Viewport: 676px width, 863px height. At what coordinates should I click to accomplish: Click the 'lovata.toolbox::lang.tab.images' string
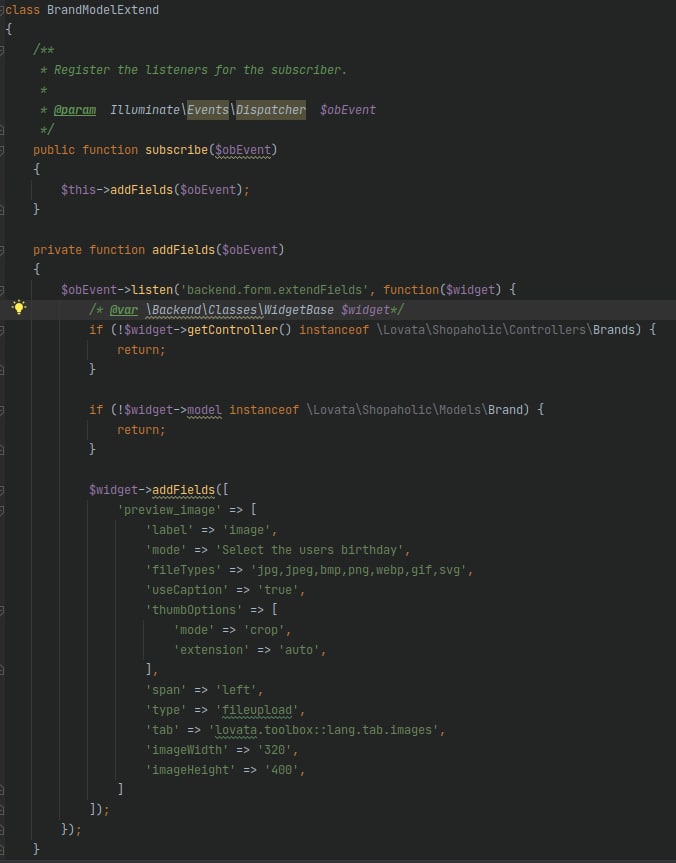324,730
